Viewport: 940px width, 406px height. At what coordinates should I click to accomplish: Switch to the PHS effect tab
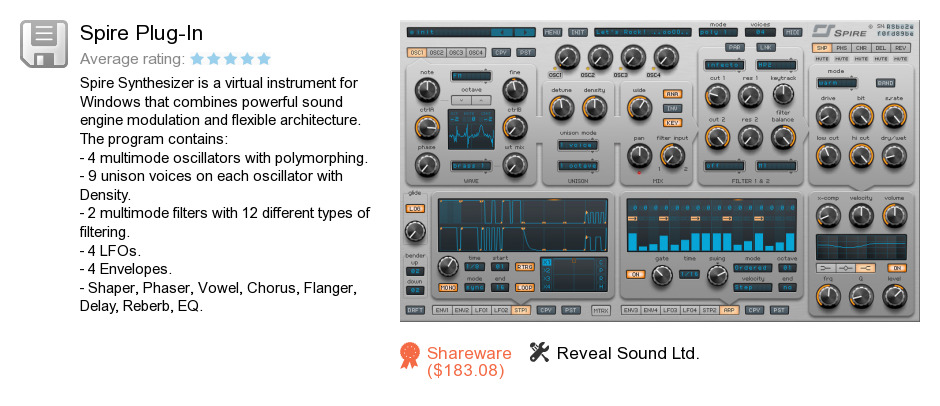(841, 47)
